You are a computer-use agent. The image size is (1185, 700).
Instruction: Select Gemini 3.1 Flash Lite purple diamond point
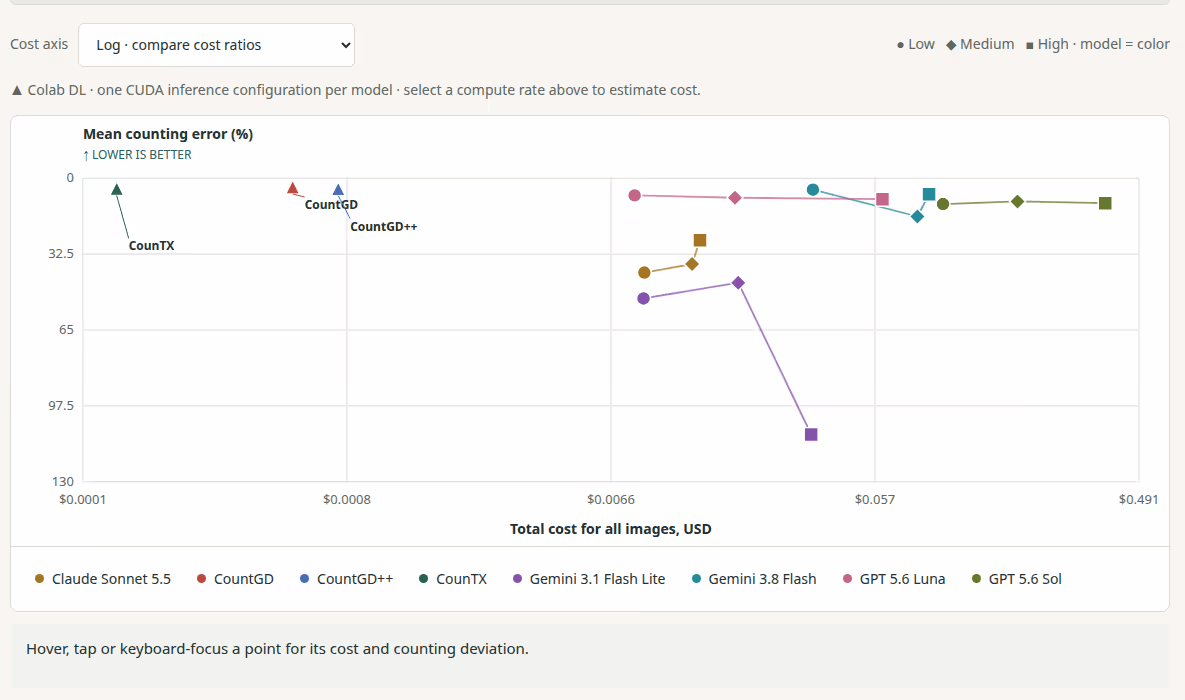[x=738, y=283]
